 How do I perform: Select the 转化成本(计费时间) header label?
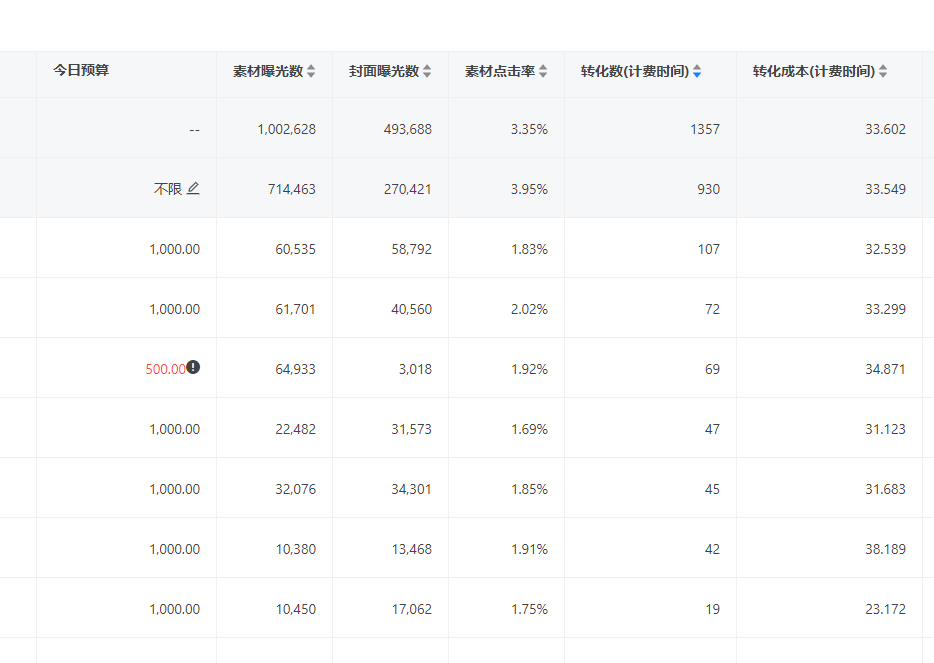coord(813,72)
